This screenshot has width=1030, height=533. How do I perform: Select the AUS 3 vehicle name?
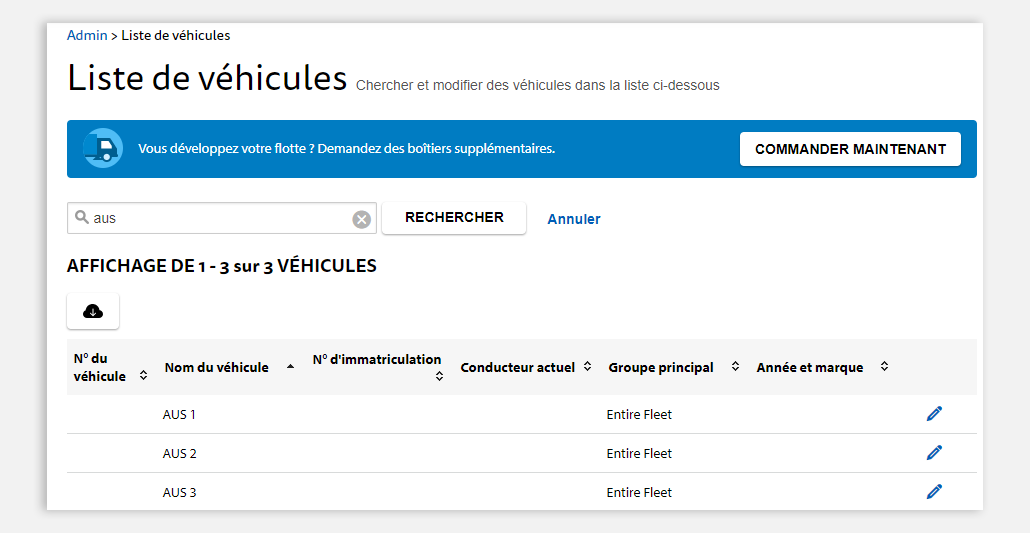[179, 492]
